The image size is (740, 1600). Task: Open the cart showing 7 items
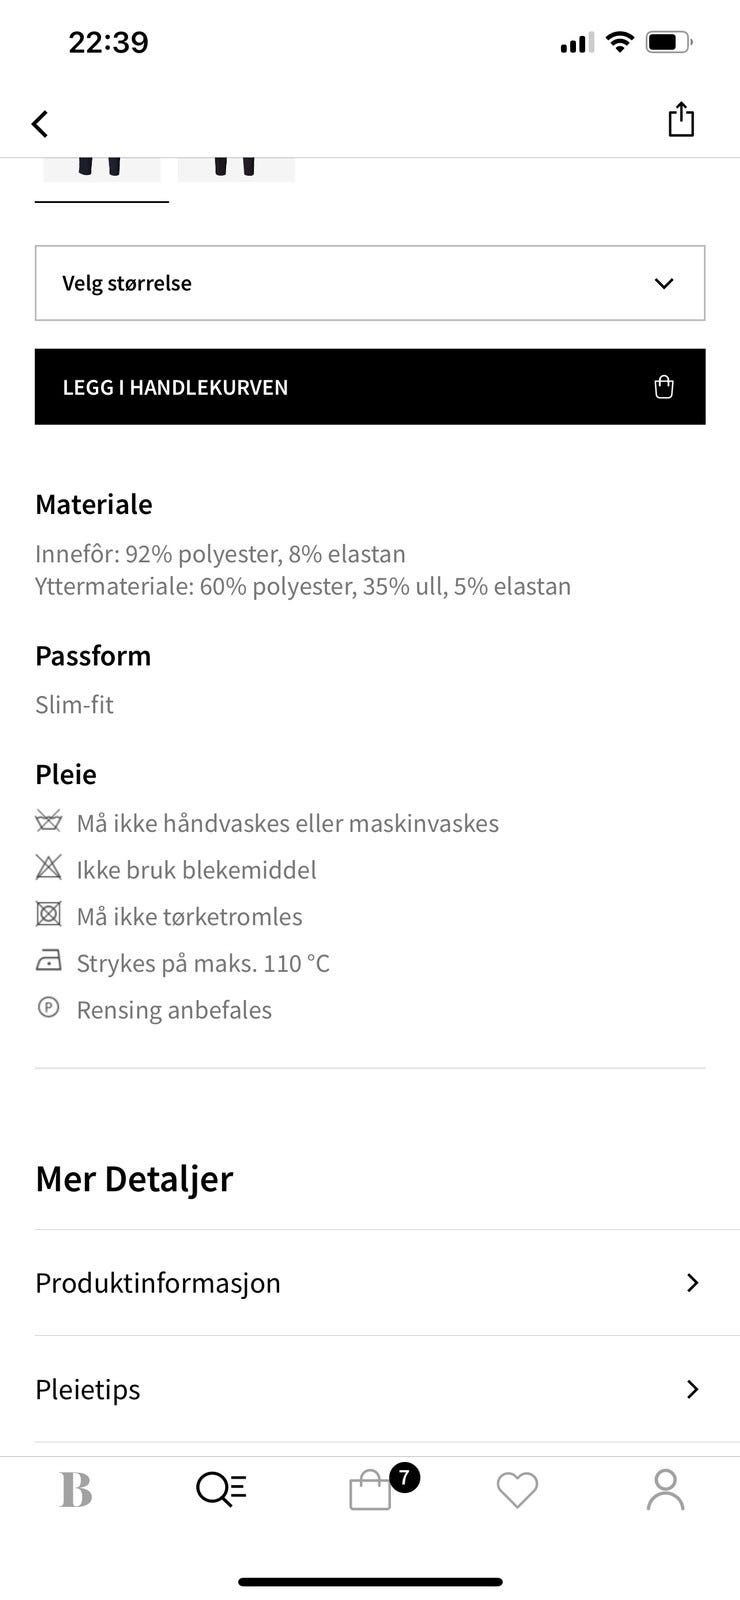click(369, 1488)
